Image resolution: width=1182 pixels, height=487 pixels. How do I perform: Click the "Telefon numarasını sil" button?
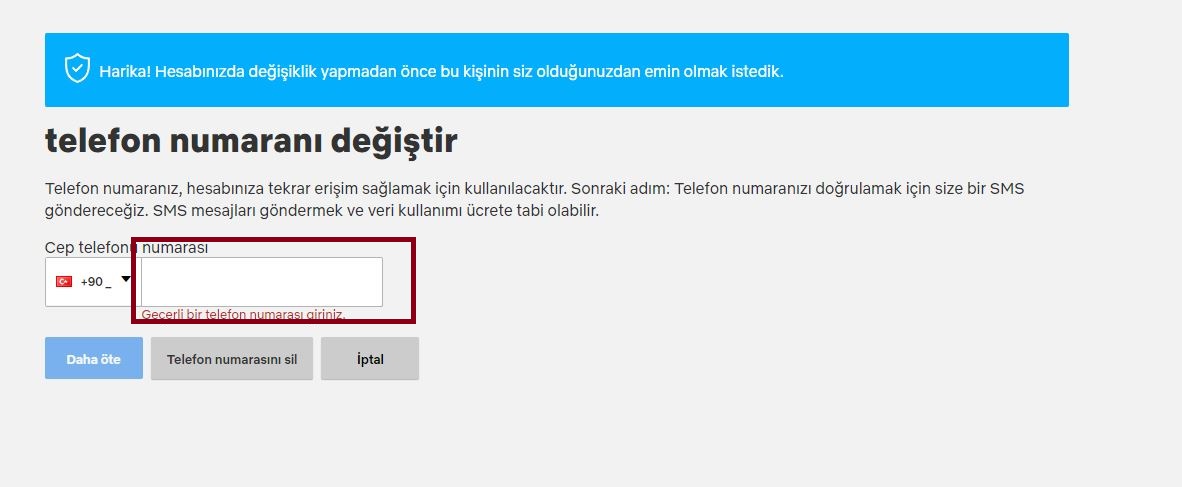(232, 359)
